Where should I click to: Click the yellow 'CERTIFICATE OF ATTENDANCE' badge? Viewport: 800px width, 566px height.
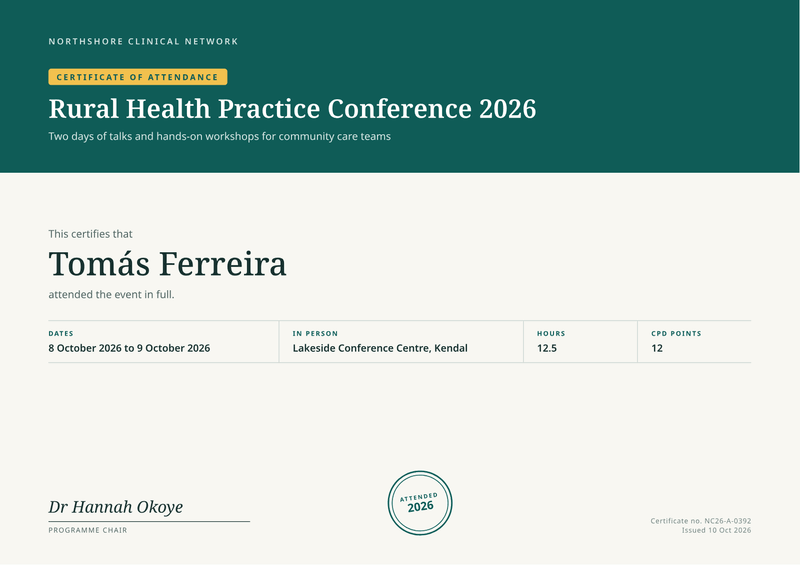[138, 77]
